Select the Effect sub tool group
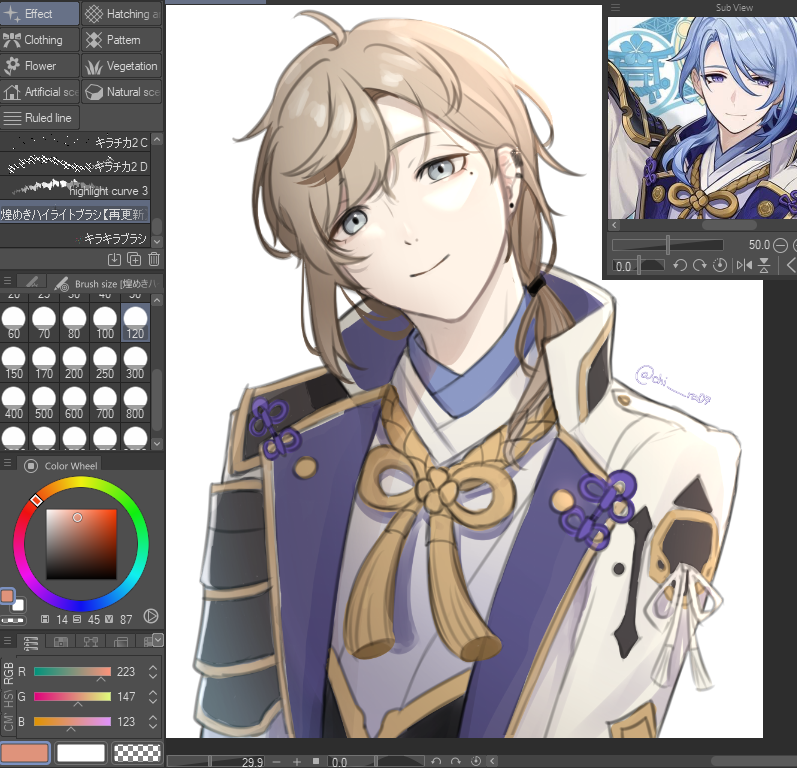 pyautogui.click(x=40, y=14)
